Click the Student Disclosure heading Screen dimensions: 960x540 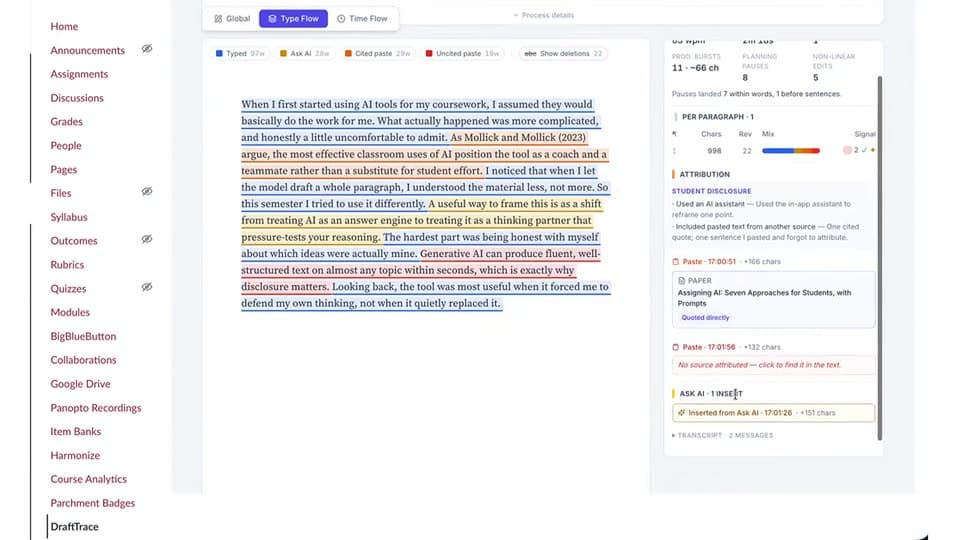click(x=711, y=192)
